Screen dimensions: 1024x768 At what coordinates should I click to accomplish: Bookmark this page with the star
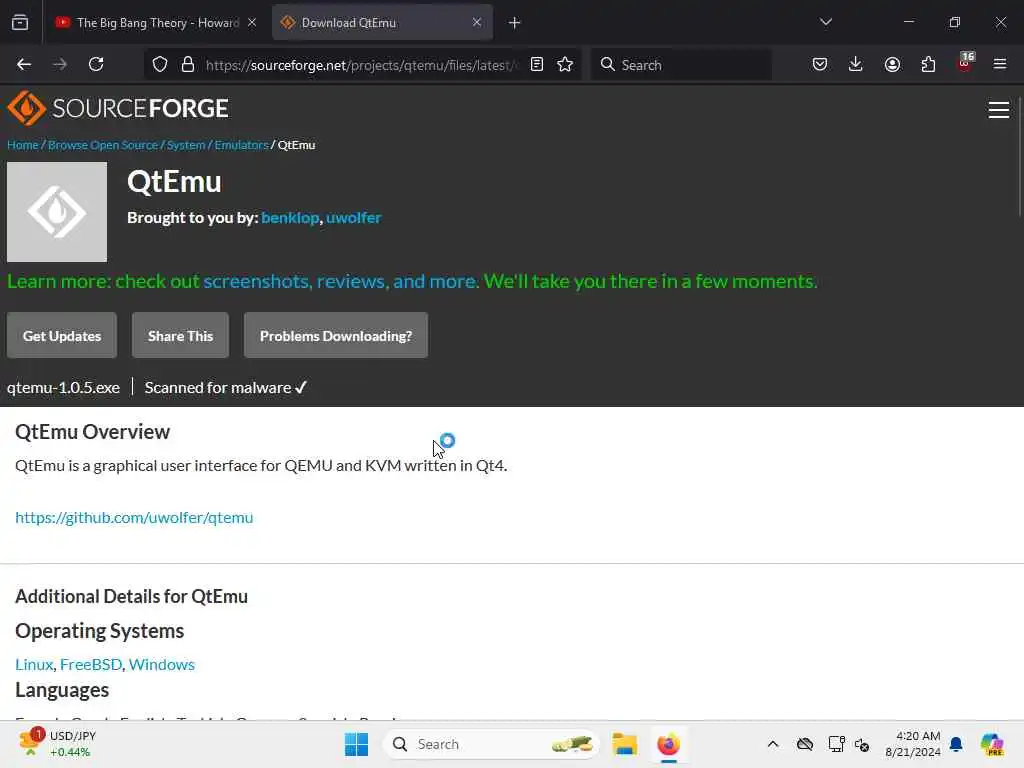[x=565, y=64]
